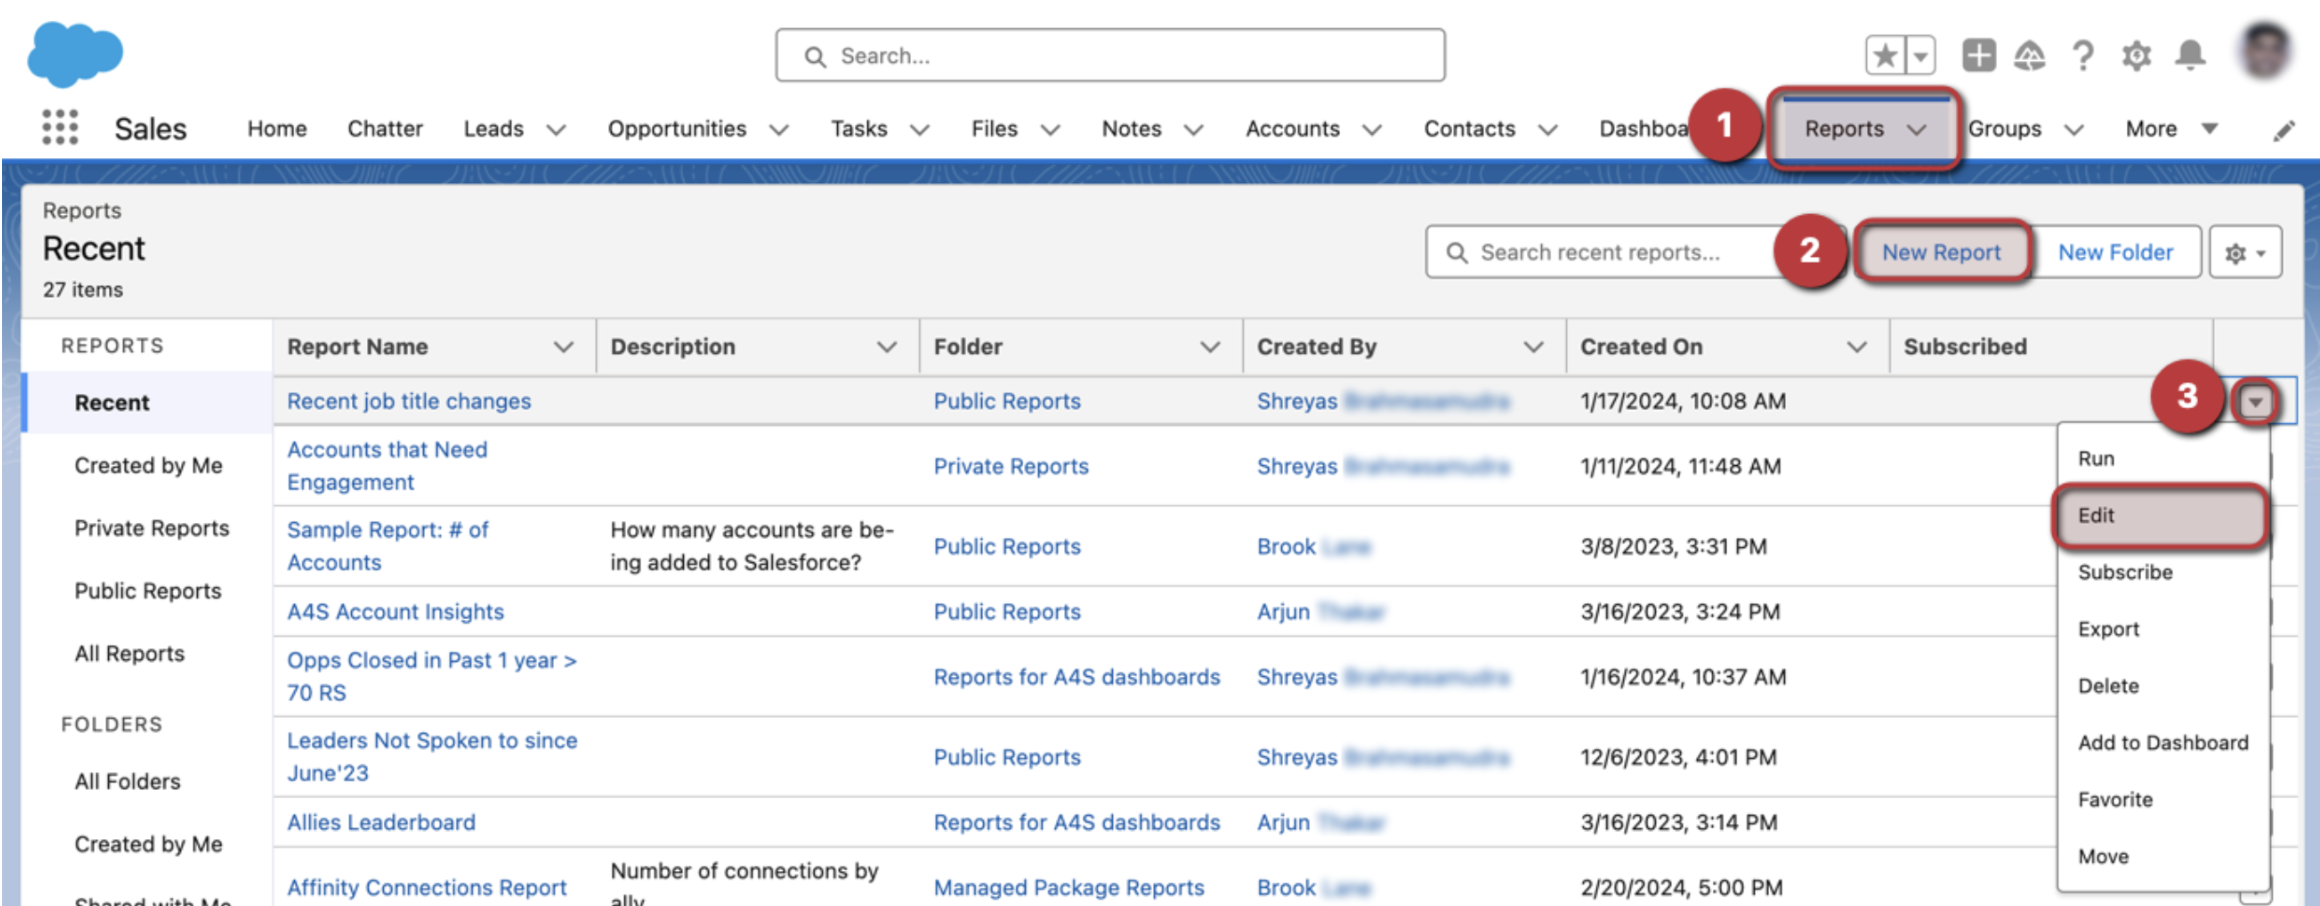Expand the Reports tab dropdown arrow
Image resolution: width=2320 pixels, height=906 pixels.
tap(1917, 128)
